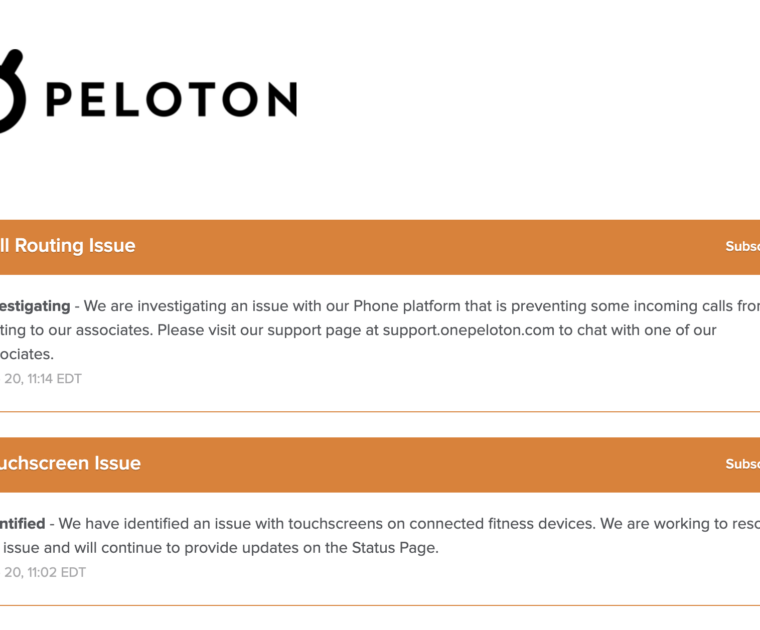The height and width of the screenshot is (630, 760).
Task: Open the Touchscreen Issue incident title
Action: pyautogui.click(x=69, y=463)
